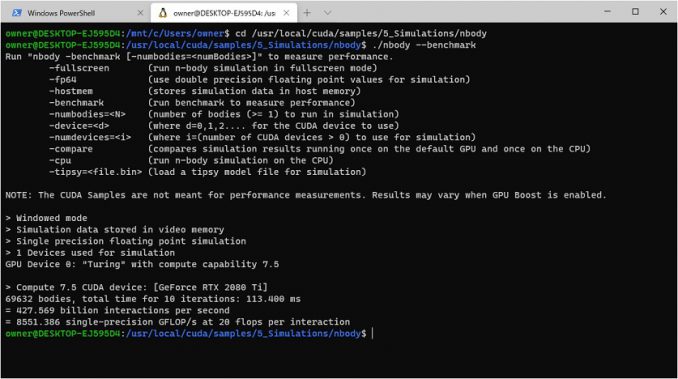Screen dimensions: 678x379
Task: Click the ./nbody --benchmark command text
Action: (424, 45)
